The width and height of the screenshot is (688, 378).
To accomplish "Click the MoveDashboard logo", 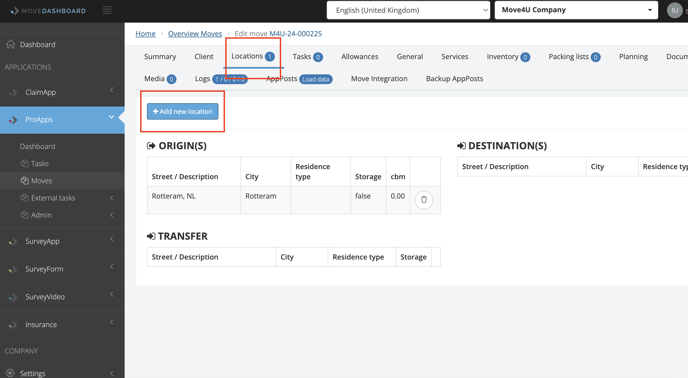I will tap(48, 11).
